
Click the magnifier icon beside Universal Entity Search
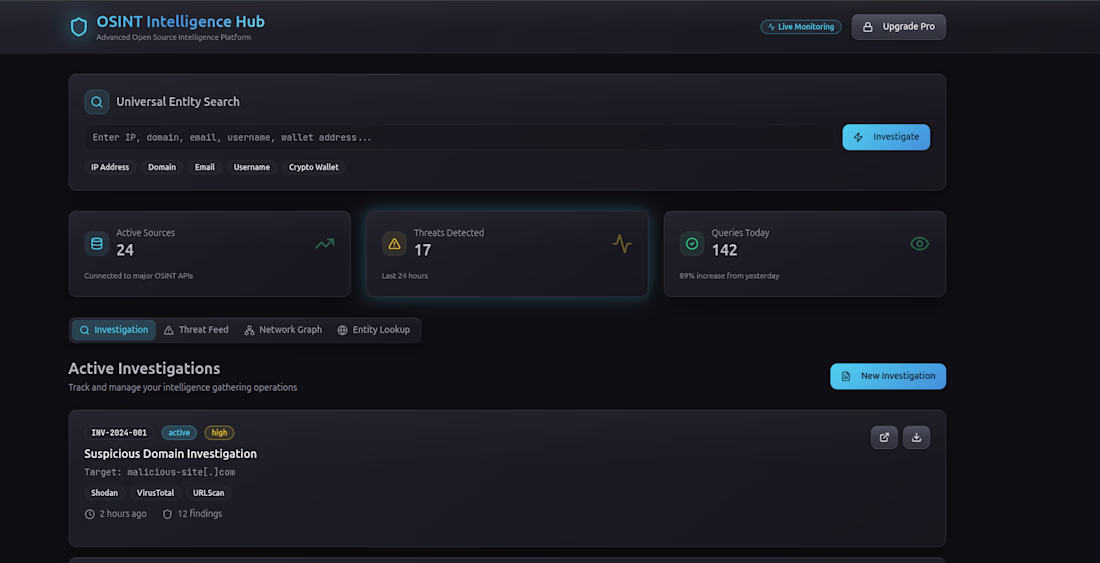[97, 102]
